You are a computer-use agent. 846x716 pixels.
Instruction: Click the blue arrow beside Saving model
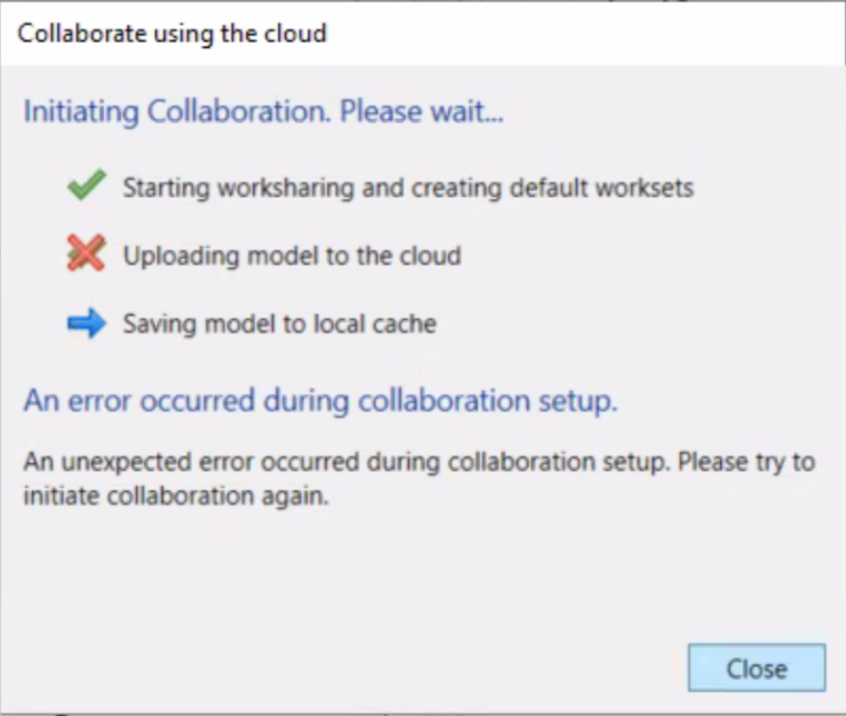[x=87, y=323]
